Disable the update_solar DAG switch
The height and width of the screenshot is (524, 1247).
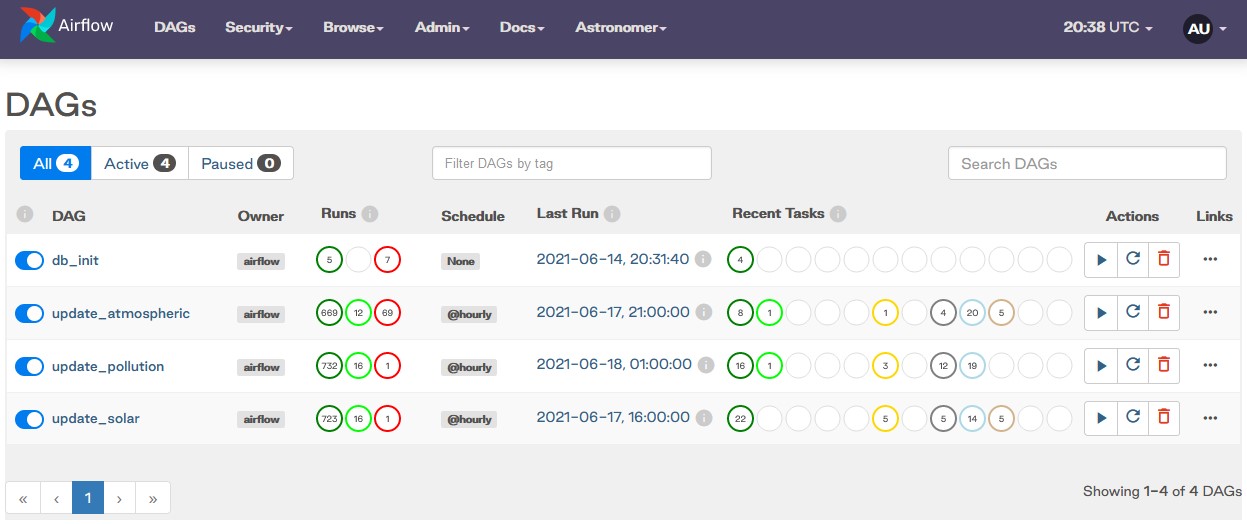pos(29,419)
